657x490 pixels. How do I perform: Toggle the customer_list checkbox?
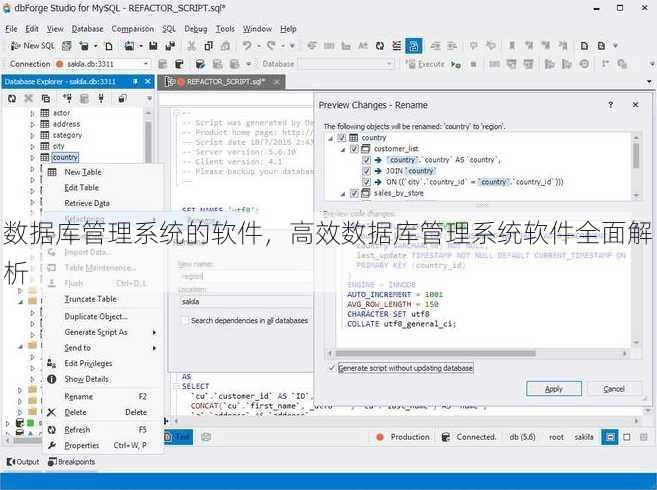pyautogui.click(x=354, y=148)
